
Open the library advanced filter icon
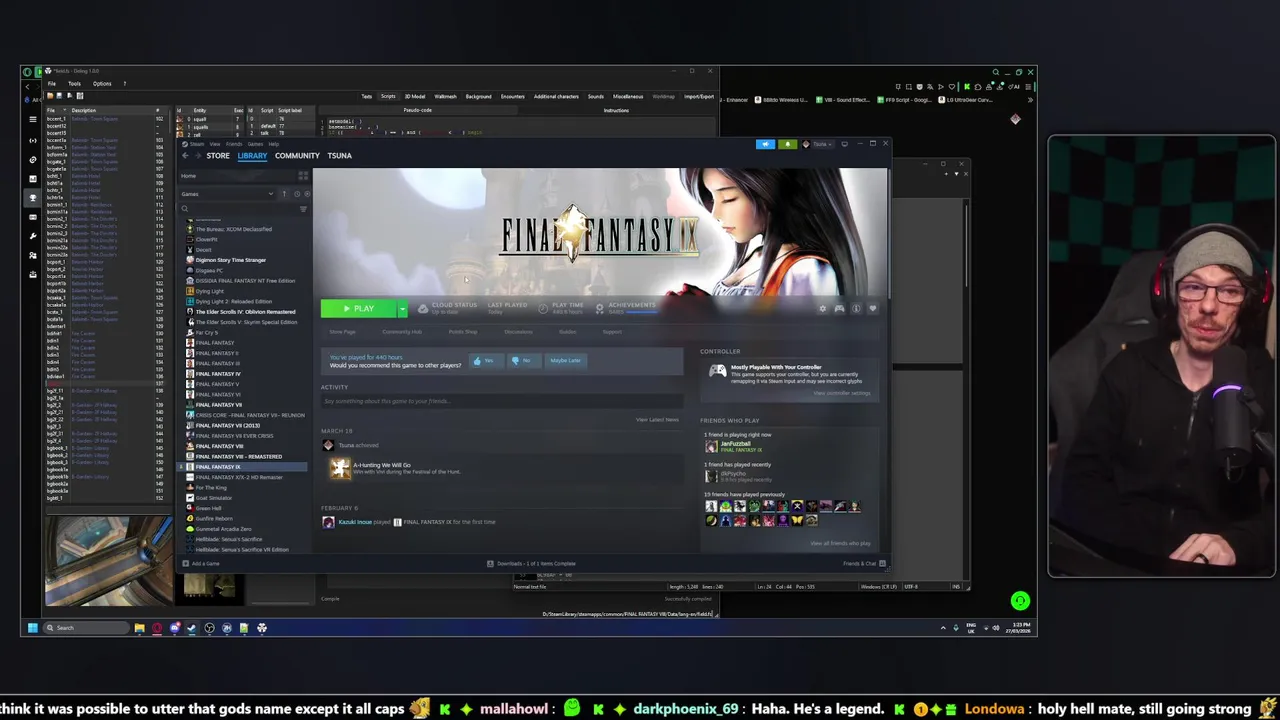(303, 209)
